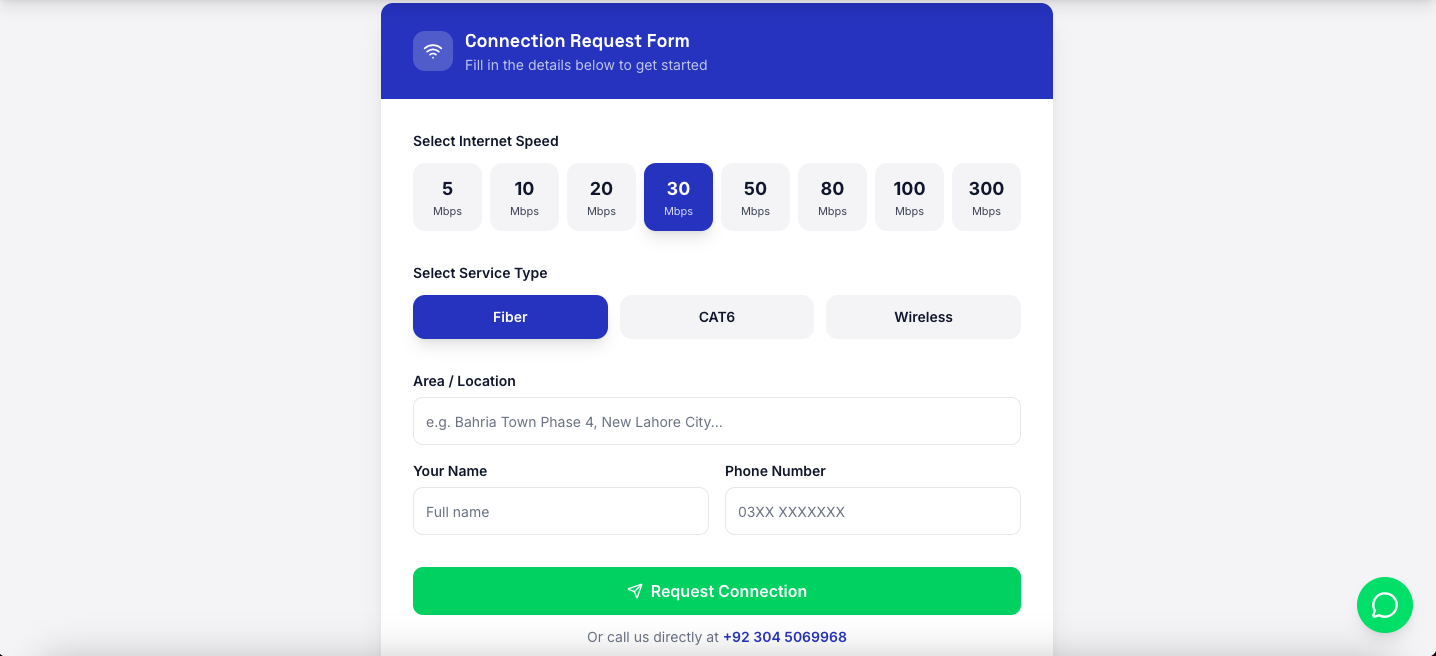Select the 5 Mbps speed option
The width and height of the screenshot is (1436, 656).
pyautogui.click(x=447, y=197)
